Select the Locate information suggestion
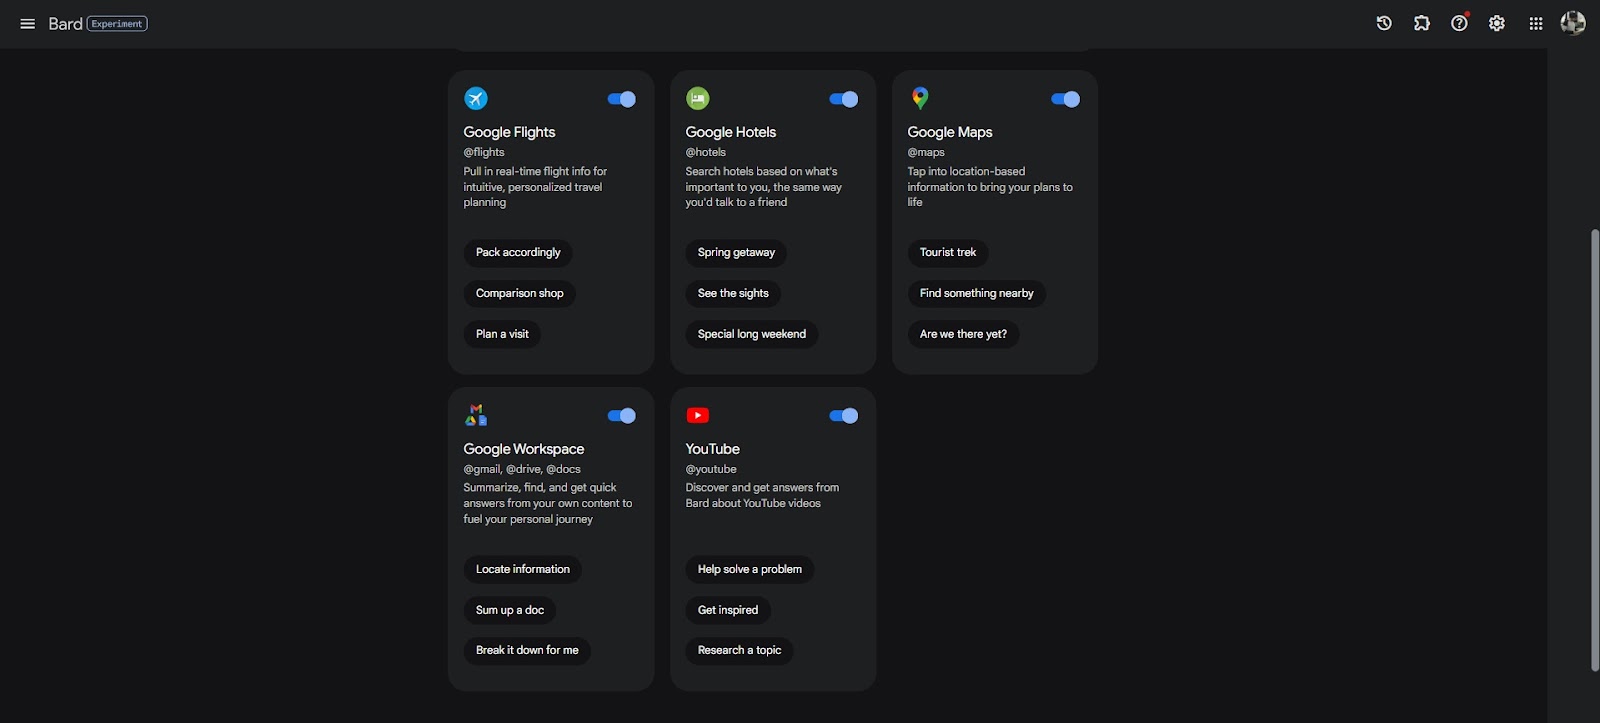The image size is (1600, 723). (523, 570)
